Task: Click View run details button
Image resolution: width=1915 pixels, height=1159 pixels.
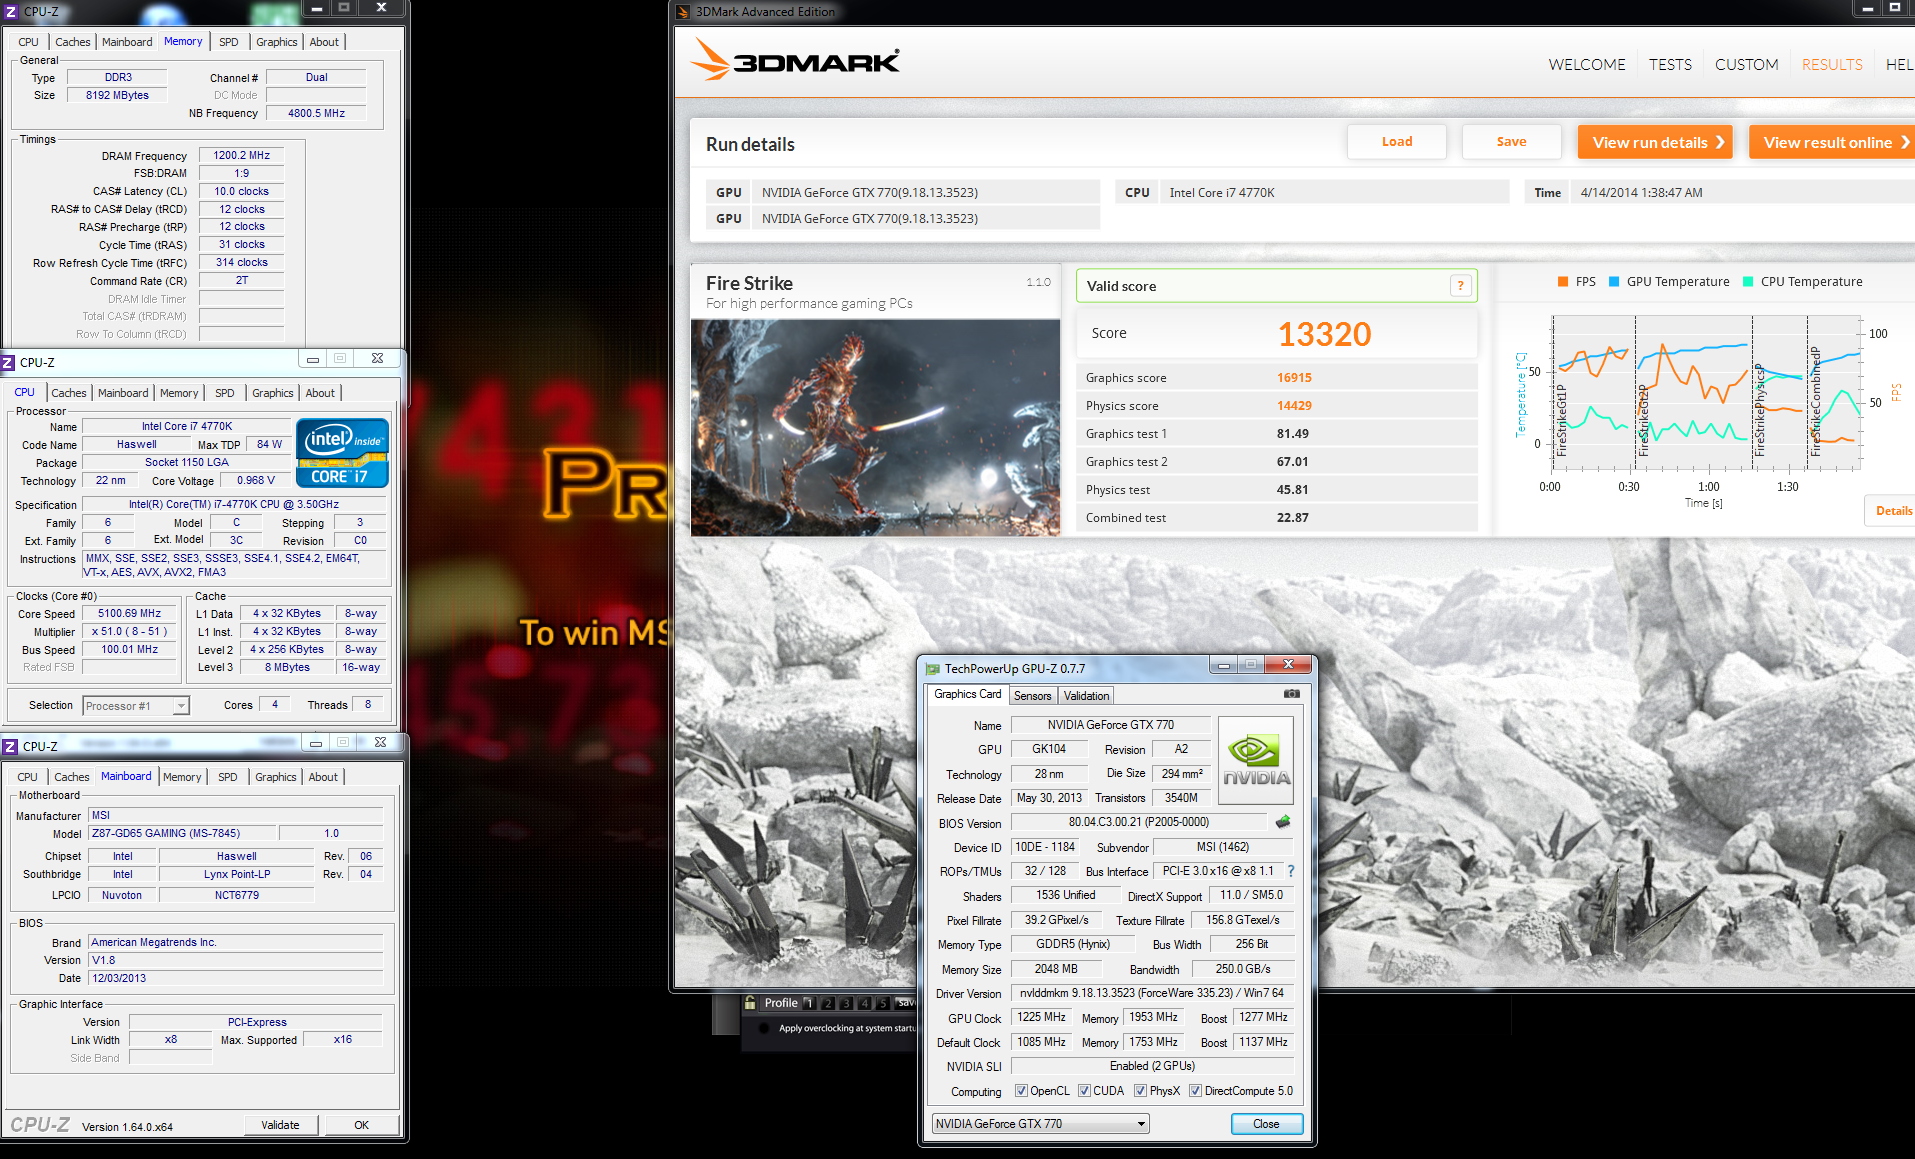Action: pos(1657,142)
